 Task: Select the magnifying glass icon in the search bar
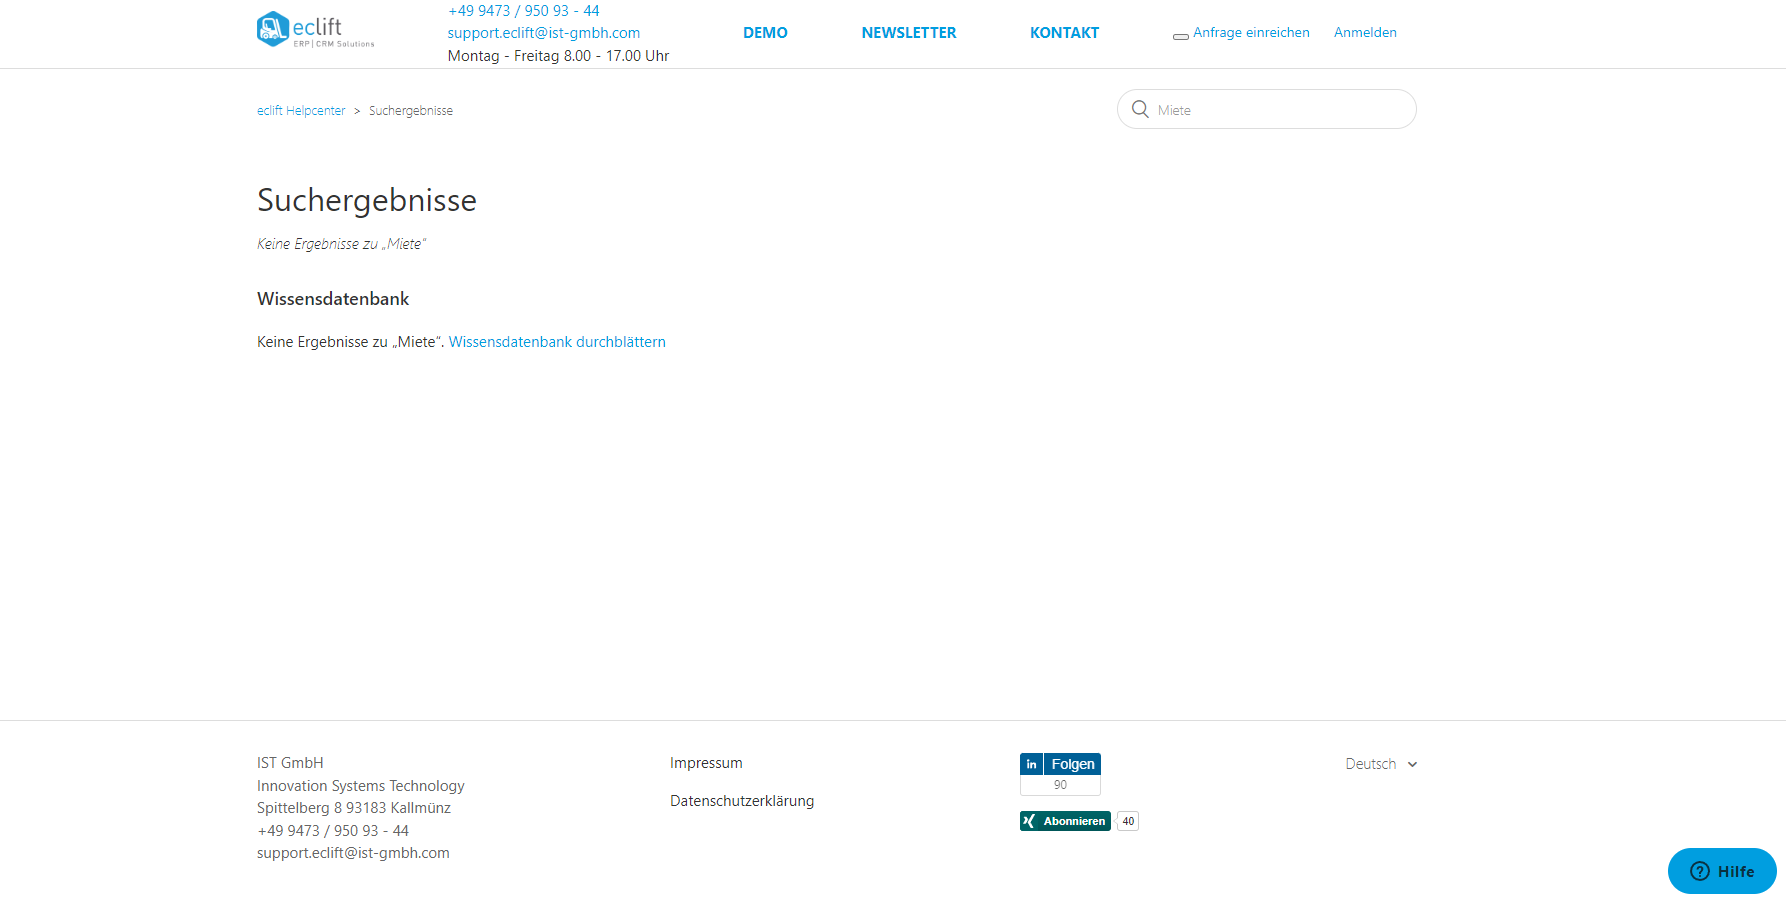[x=1141, y=109]
